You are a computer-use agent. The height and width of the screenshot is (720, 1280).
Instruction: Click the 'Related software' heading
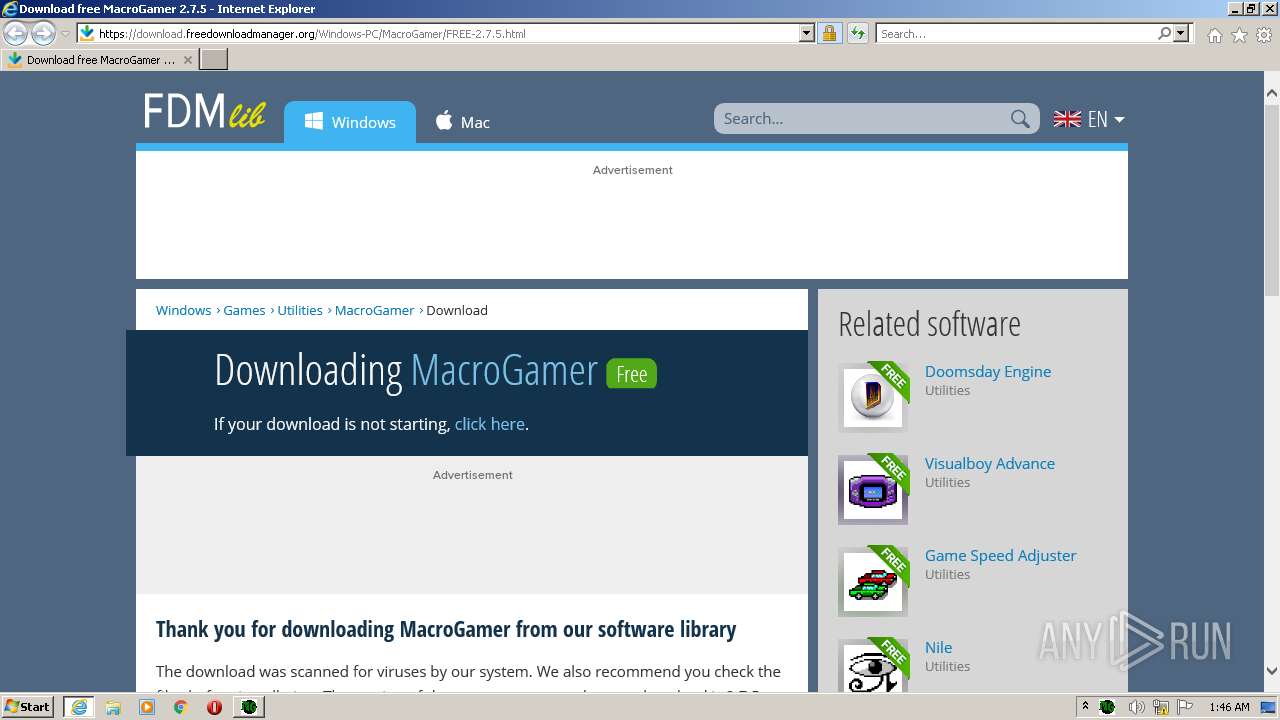pos(929,324)
